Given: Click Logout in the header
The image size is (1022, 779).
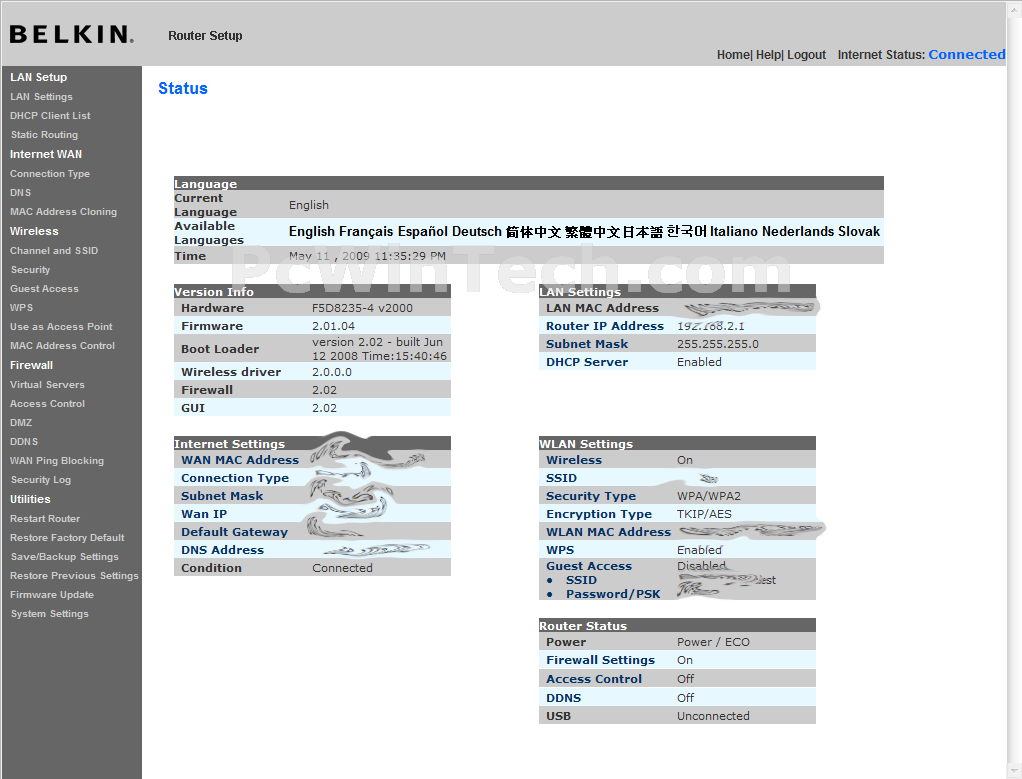Looking at the screenshot, I should click(806, 55).
